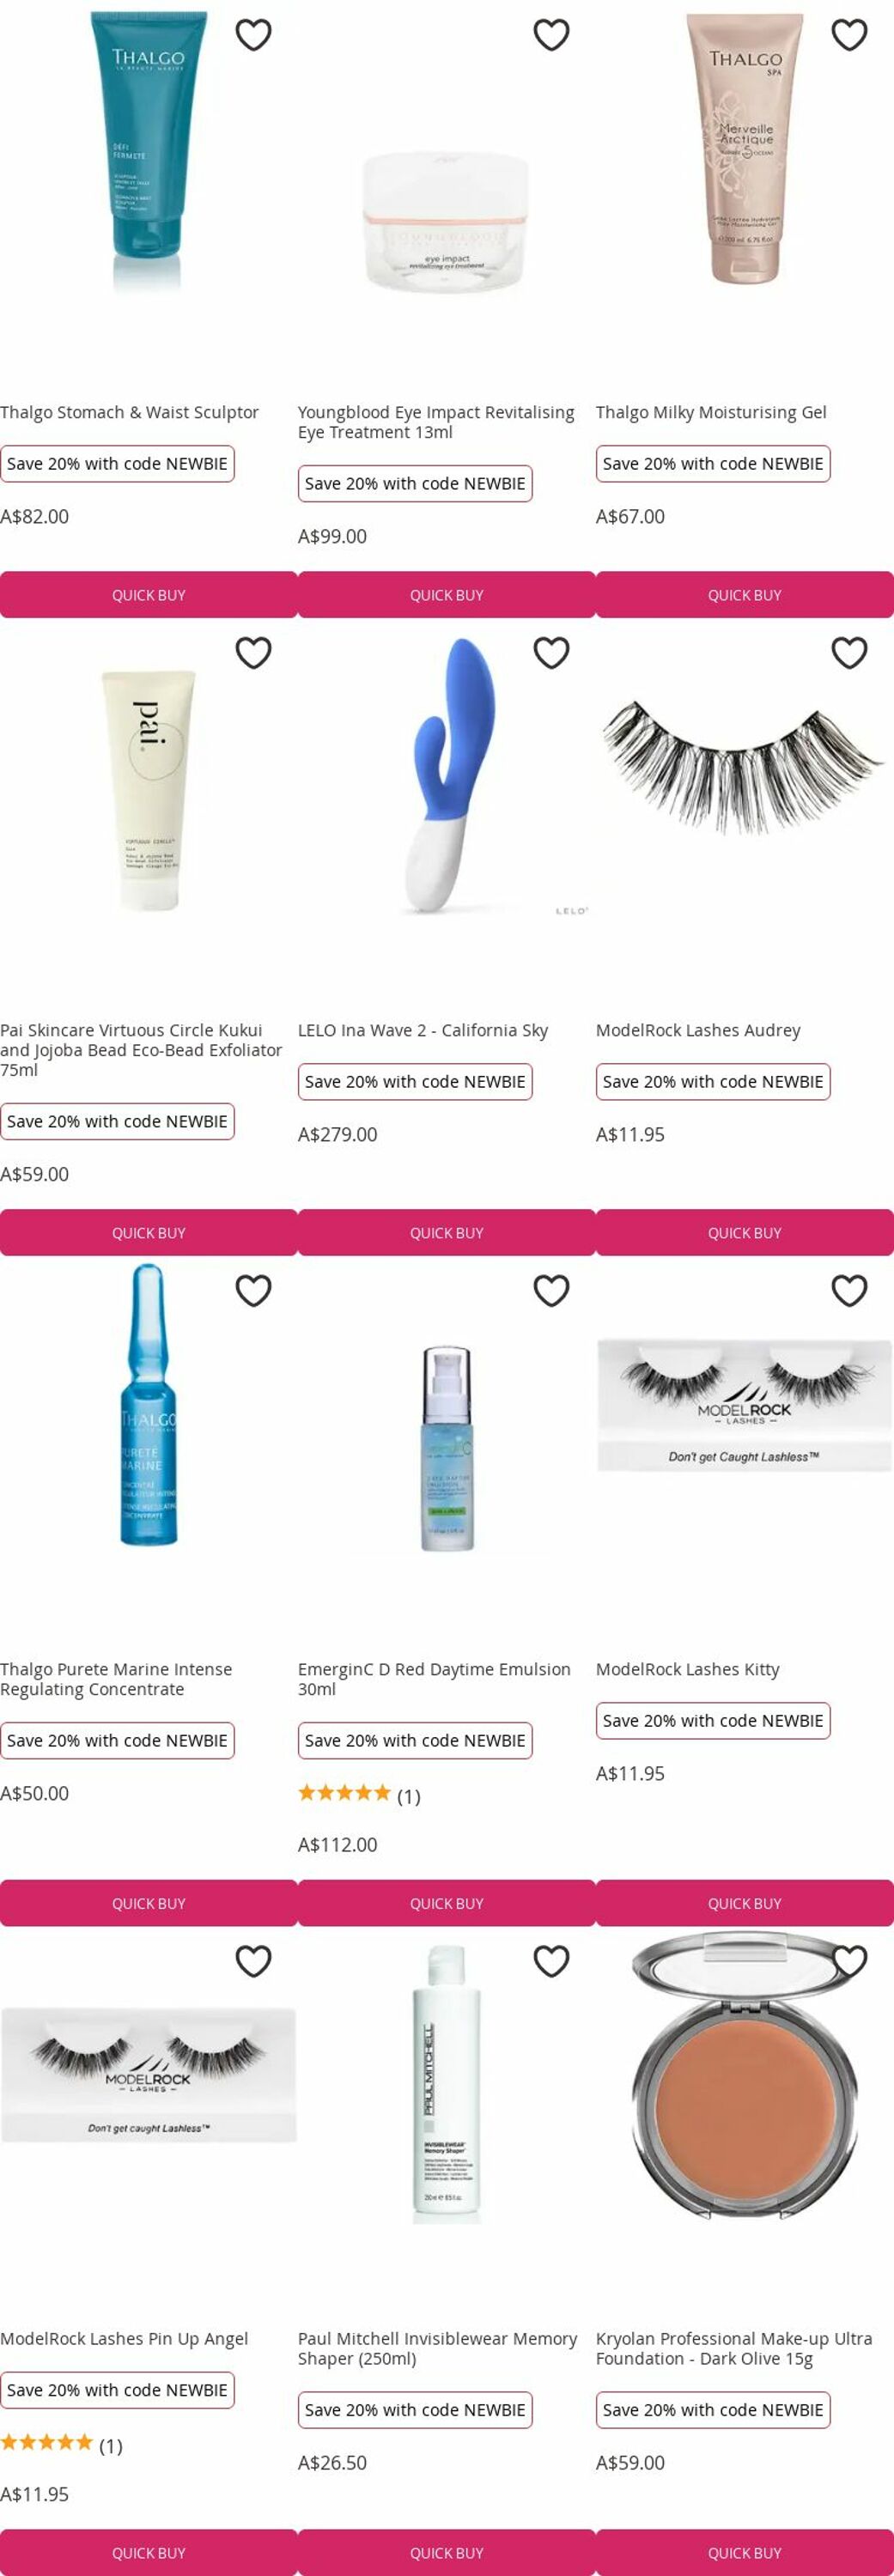The height and width of the screenshot is (2576, 894).
Task: Save Pai Skincare exfoliator to wishlist
Action: 253,653
